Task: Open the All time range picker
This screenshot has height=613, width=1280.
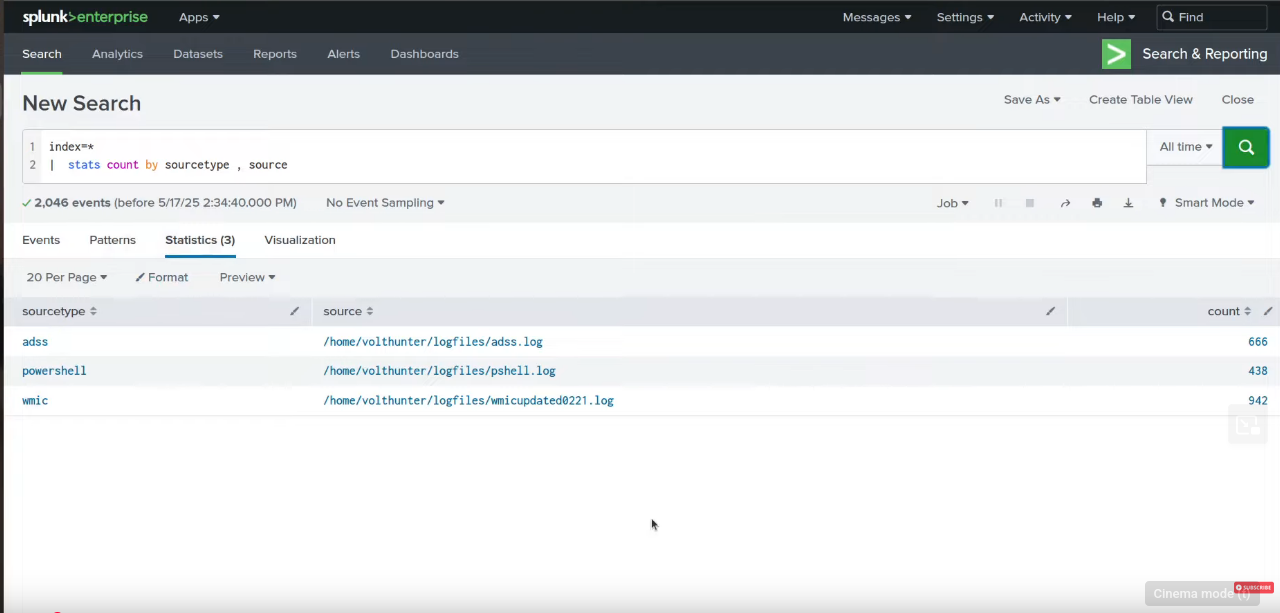Action: coord(1185,147)
